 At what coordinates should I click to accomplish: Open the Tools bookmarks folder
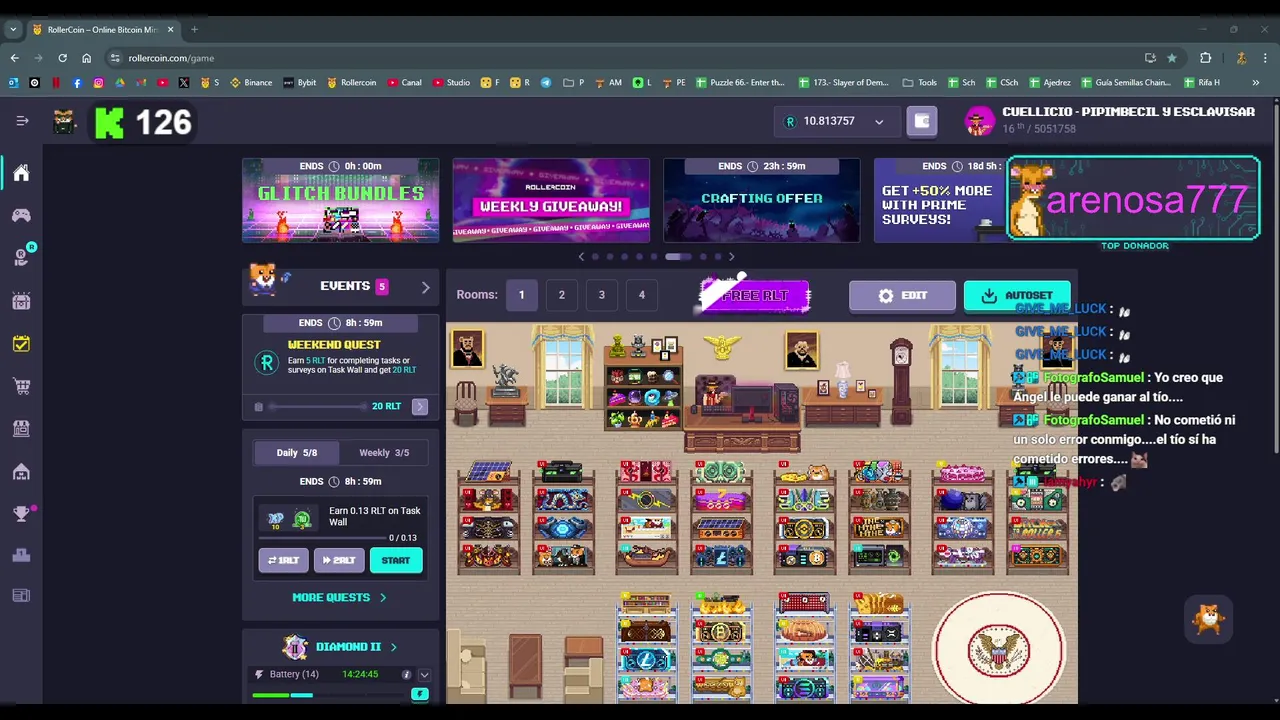pos(920,82)
